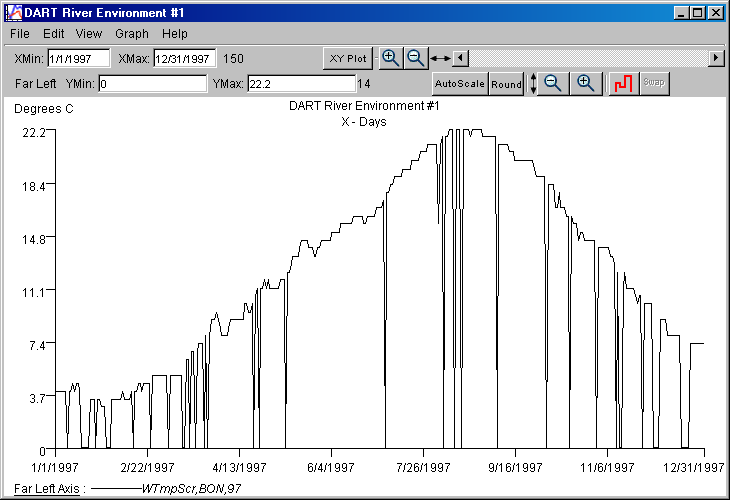Image resolution: width=730 pixels, height=500 pixels.
Task: Open the Graph menu
Action: pyautogui.click(x=132, y=34)
